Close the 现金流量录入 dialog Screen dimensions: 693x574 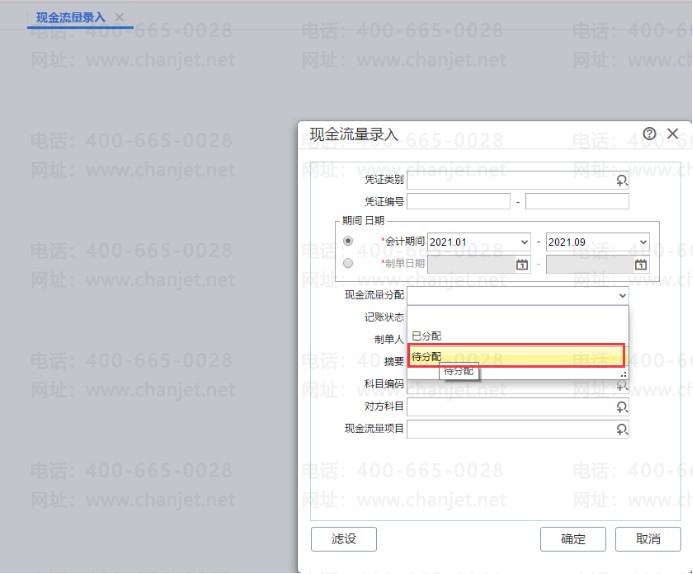(x=673, y=133)
